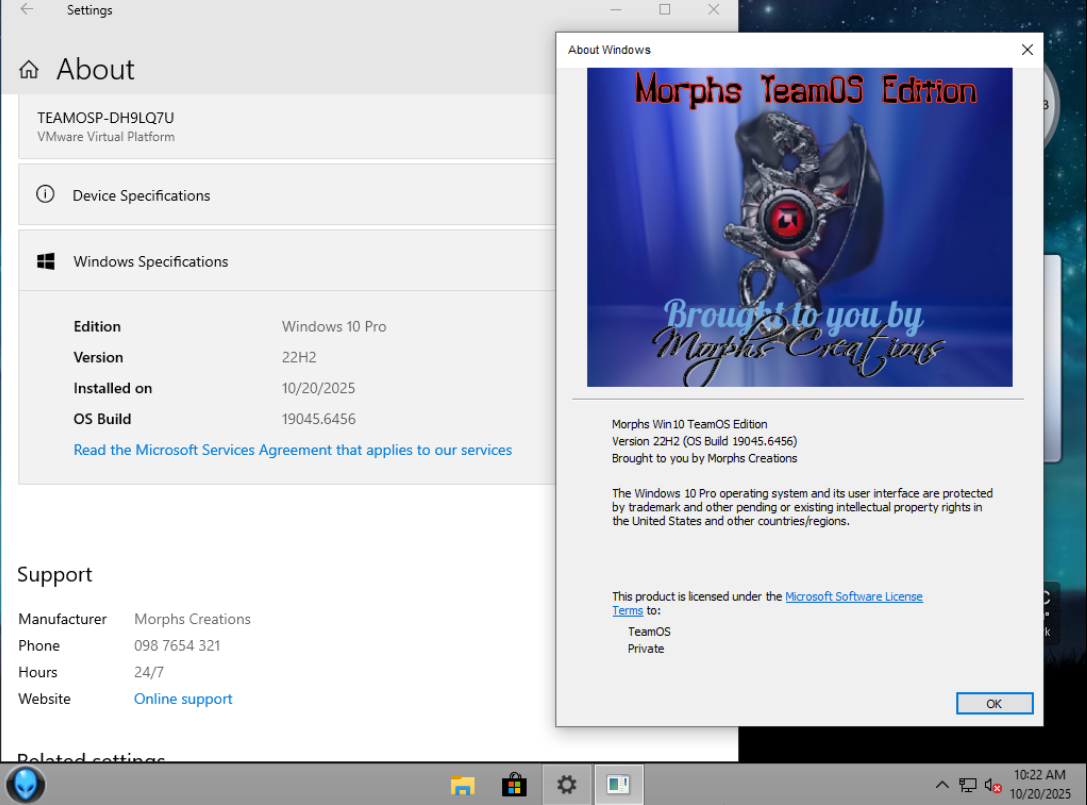The width and height of the screenshot is (1087, 805).
Task: Open File Explorer from the taskbar
Action: click(x=462, y=785)
